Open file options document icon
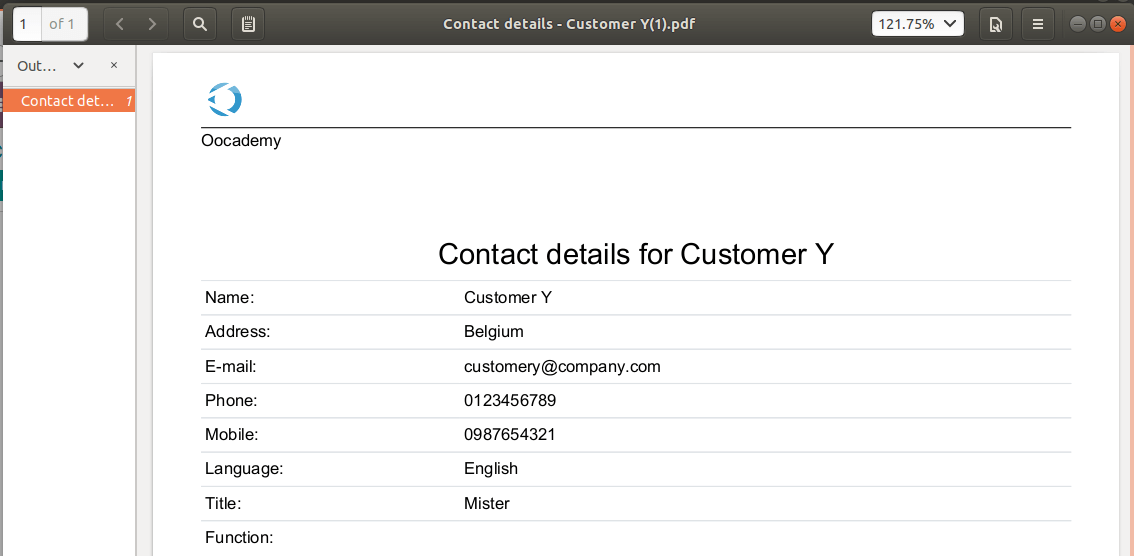The width and height of the screenshot is (1134, 556). pyautogui.click(x=996, y=25)
